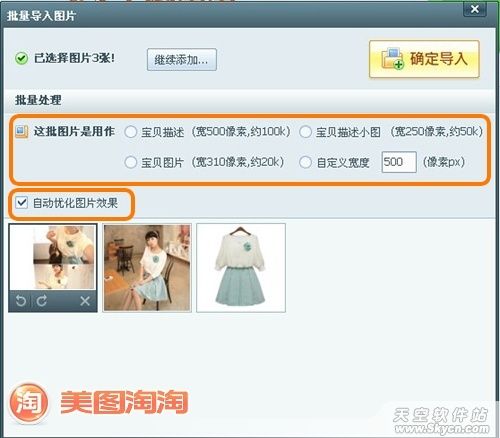Image resolution: width=500 pixels, height=438 pixels.
Task: Select the 宝贝描述小图 radio option
Action: tap(305, 132)
